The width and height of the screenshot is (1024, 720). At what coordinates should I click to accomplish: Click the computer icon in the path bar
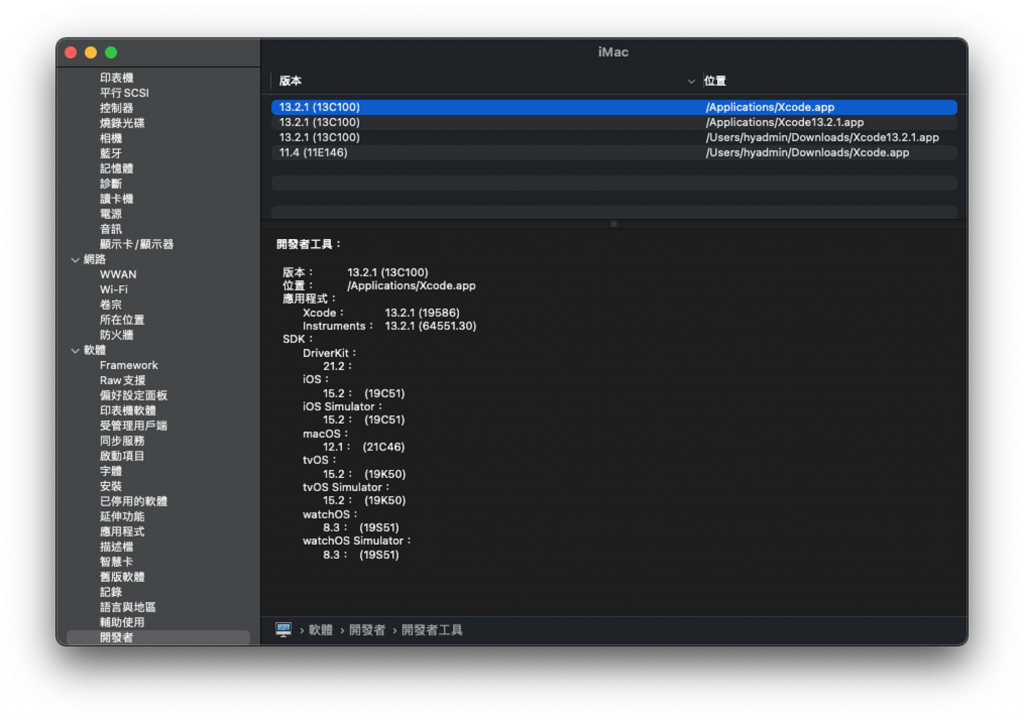[x=283, y=630]
